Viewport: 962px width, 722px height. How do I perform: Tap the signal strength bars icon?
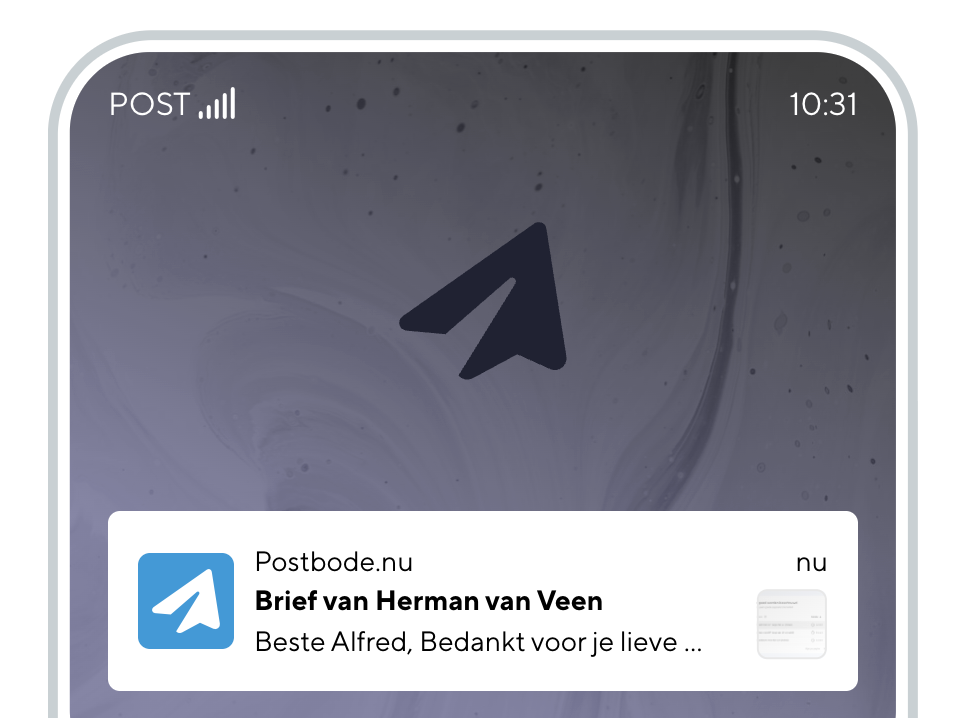coord(217,103)
